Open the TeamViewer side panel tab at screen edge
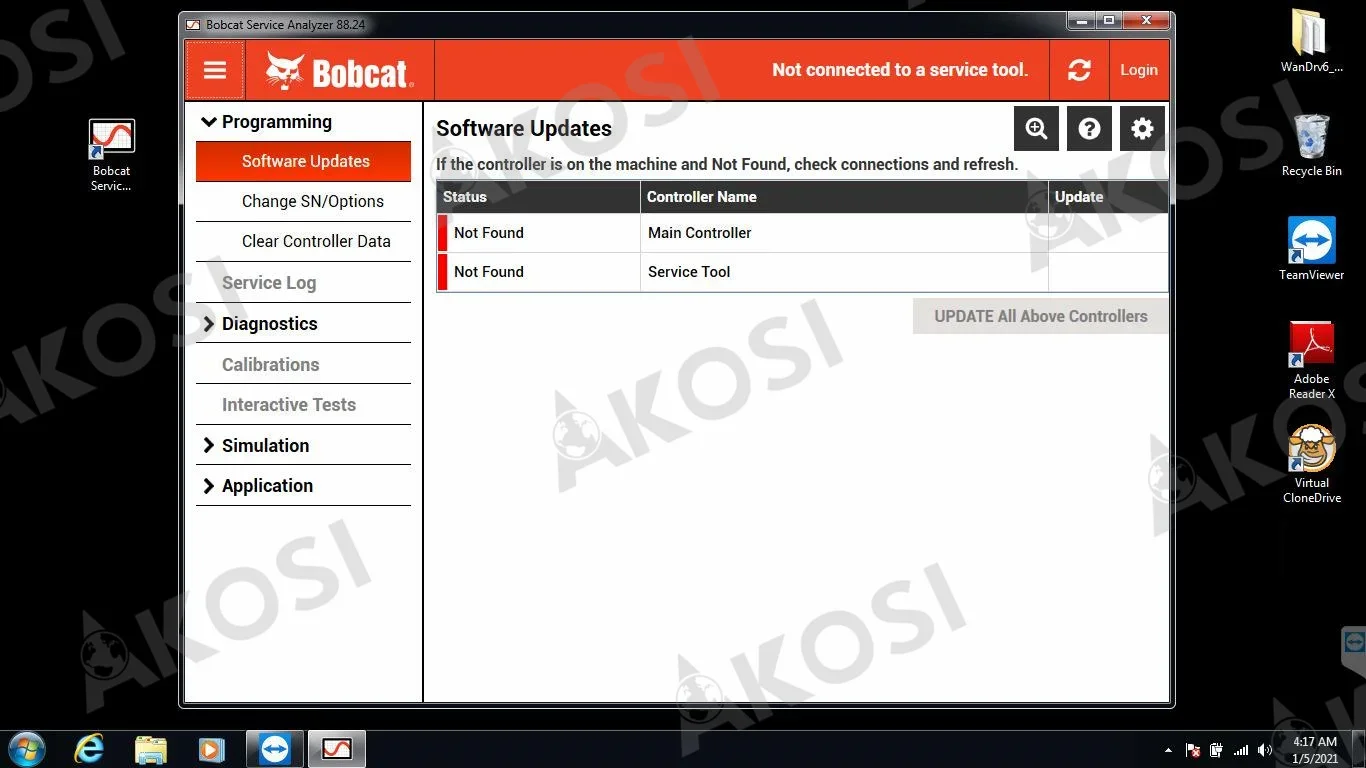The height and width of the screenshot is (768, 1366). [x=1354, y=641]
